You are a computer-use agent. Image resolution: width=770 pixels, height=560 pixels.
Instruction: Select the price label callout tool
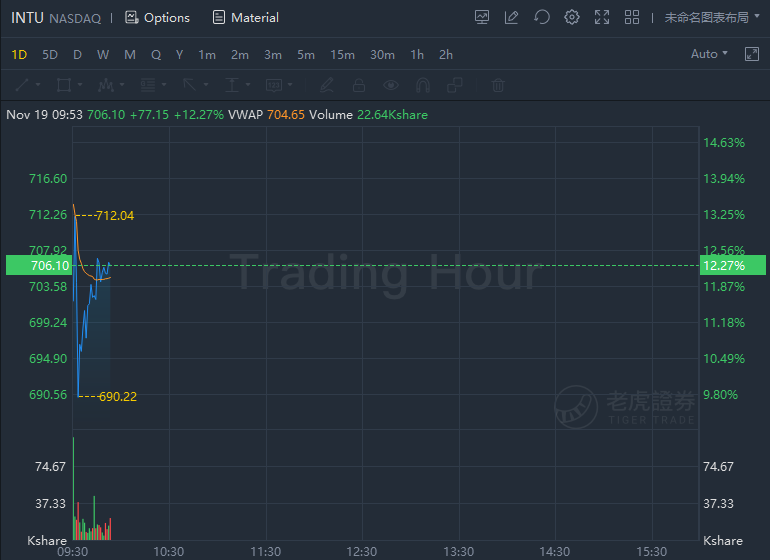point(274,85)
